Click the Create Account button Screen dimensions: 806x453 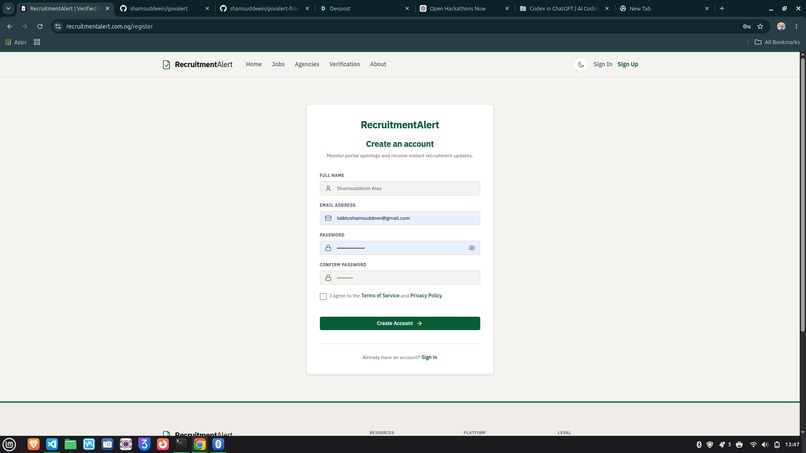pyautogui.click(x=399, y=323)
